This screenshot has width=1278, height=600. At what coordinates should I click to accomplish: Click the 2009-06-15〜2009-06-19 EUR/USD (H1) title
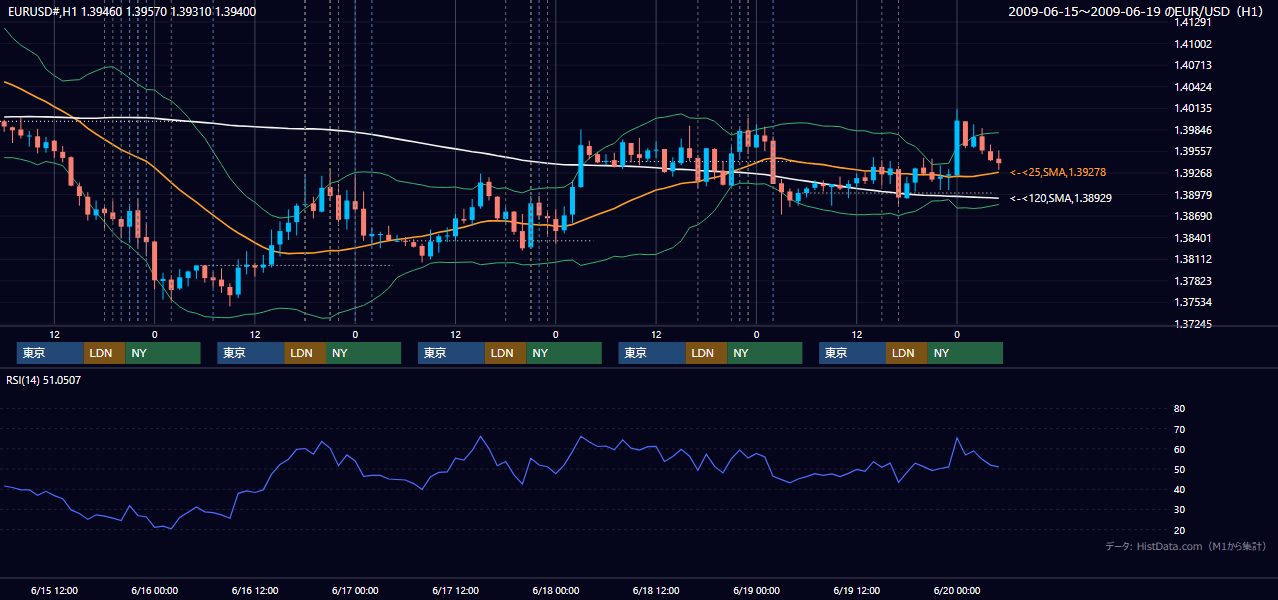[1138, 11]
